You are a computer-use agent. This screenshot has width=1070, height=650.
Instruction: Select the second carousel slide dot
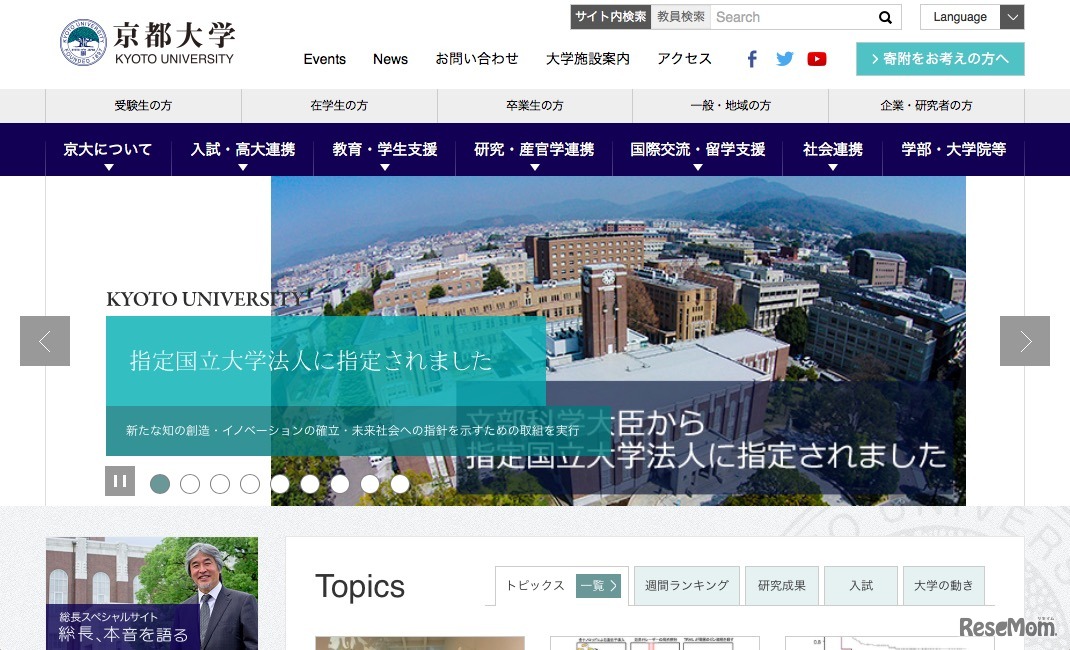[190, 484]
